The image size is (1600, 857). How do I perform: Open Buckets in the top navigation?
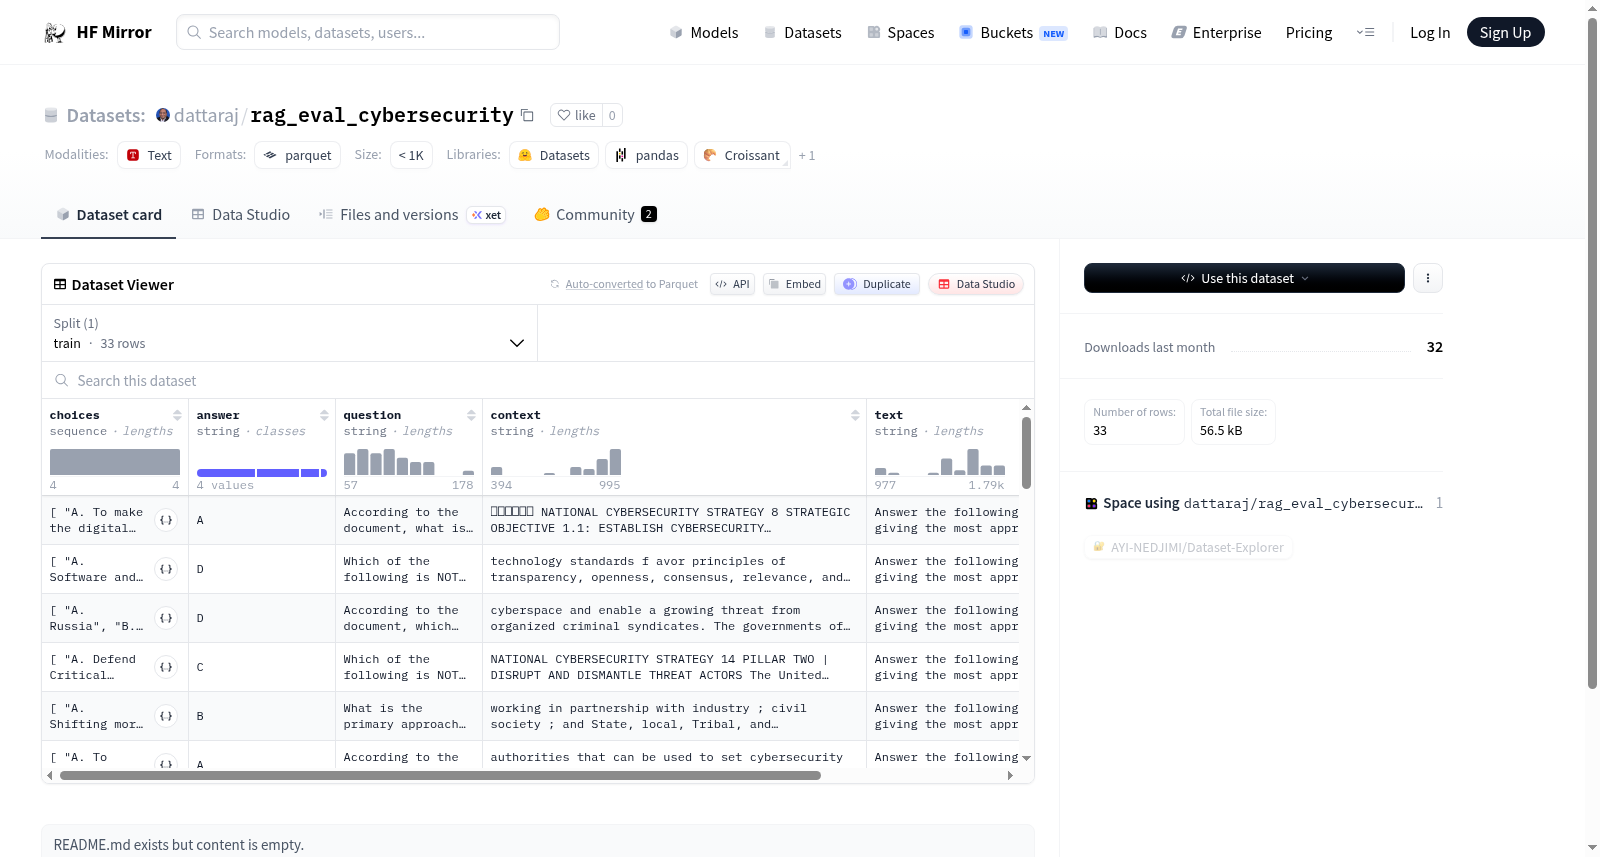click(x=1013, y=33)
